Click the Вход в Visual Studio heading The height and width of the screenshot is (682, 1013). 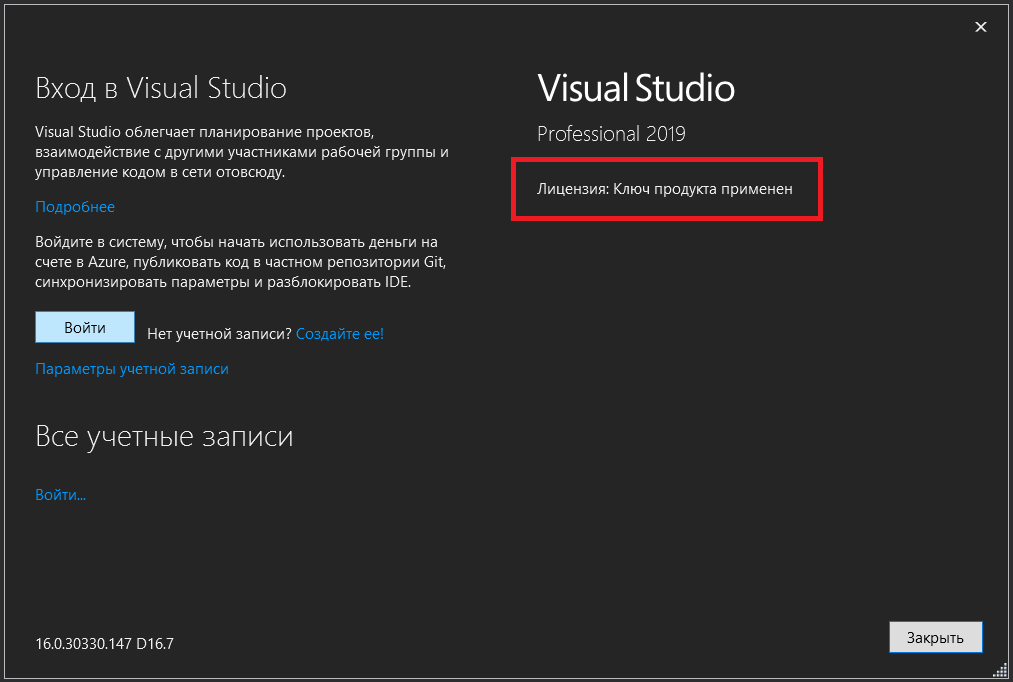pyautogui.click(x=161, y=88)
